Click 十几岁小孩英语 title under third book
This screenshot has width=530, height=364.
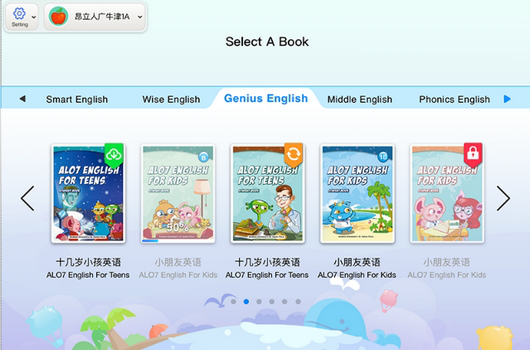(x=267, y=262)
